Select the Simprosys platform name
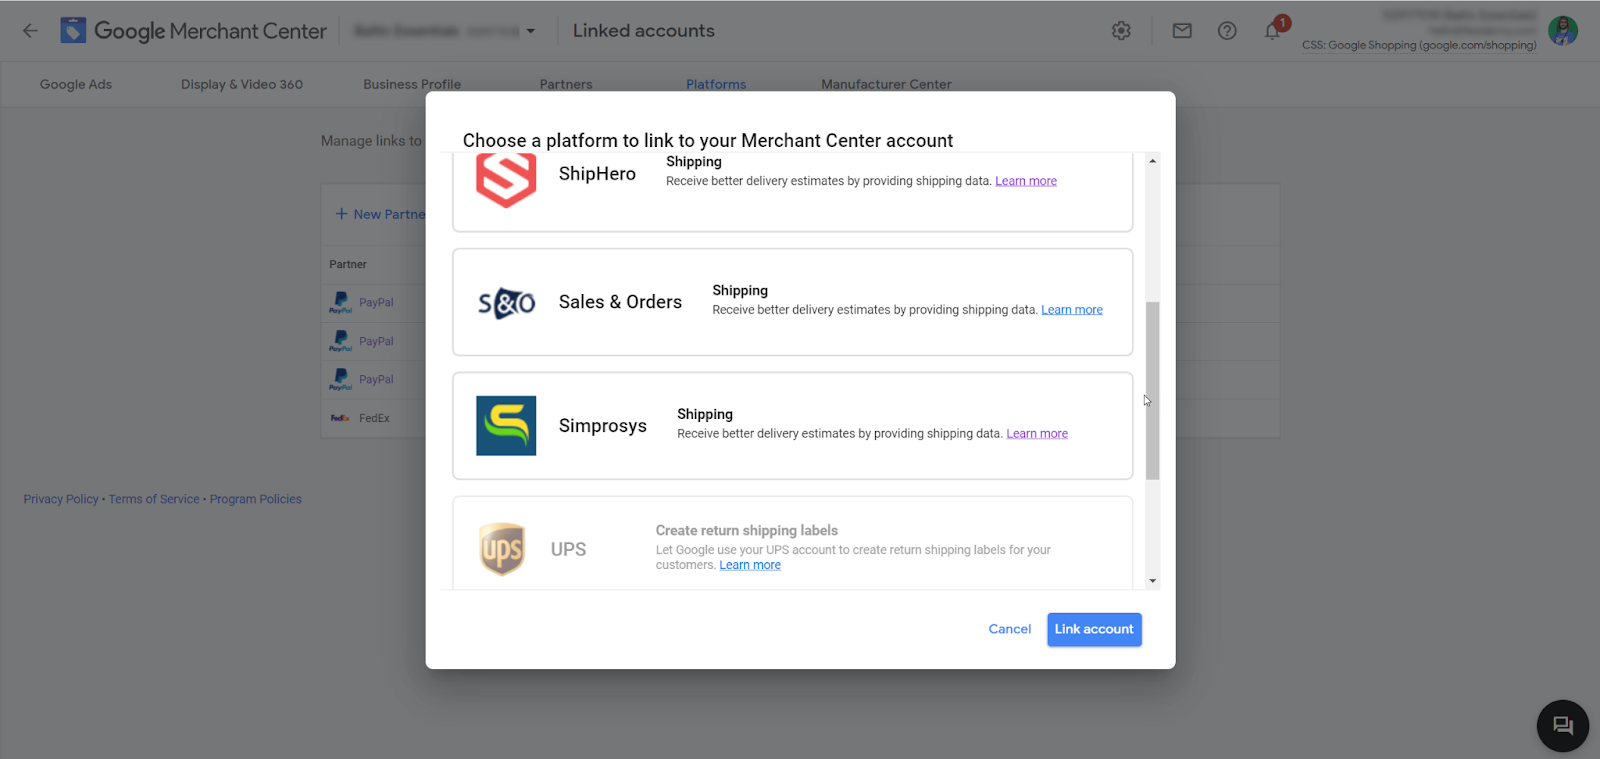The width and height of the screenshot is (1600, 759). pyautogui.click(x=603, y=426)
